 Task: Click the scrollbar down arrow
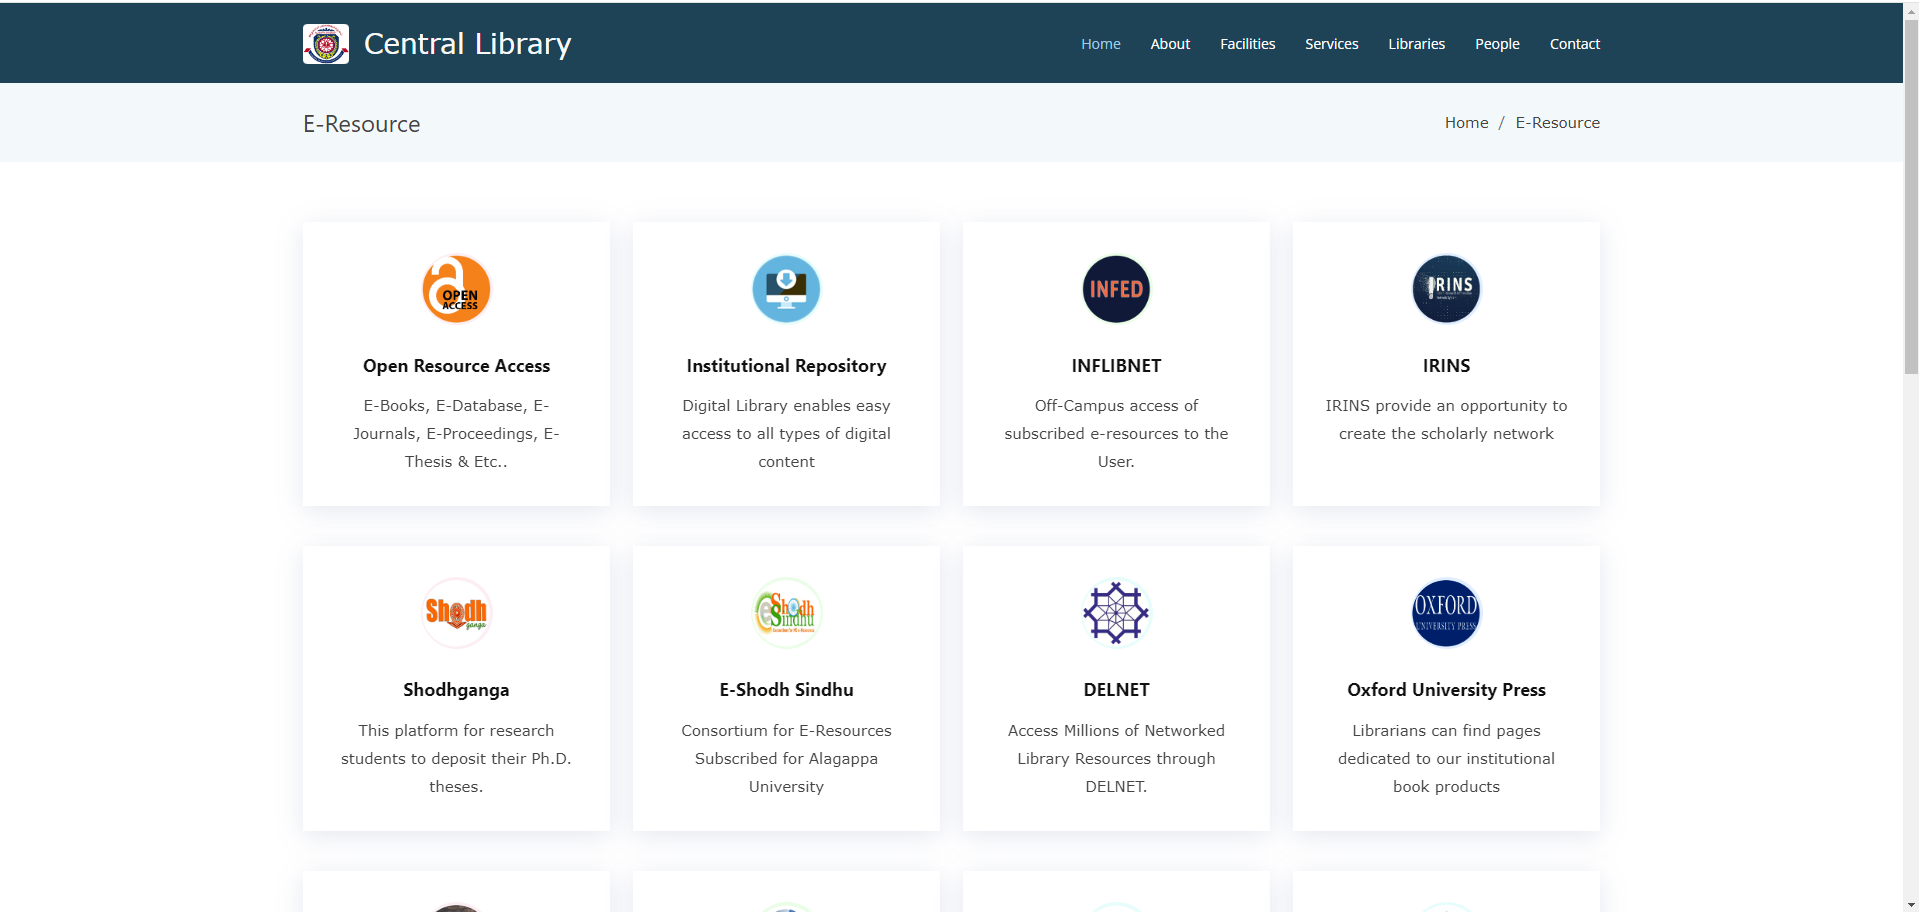[1911, 904]
